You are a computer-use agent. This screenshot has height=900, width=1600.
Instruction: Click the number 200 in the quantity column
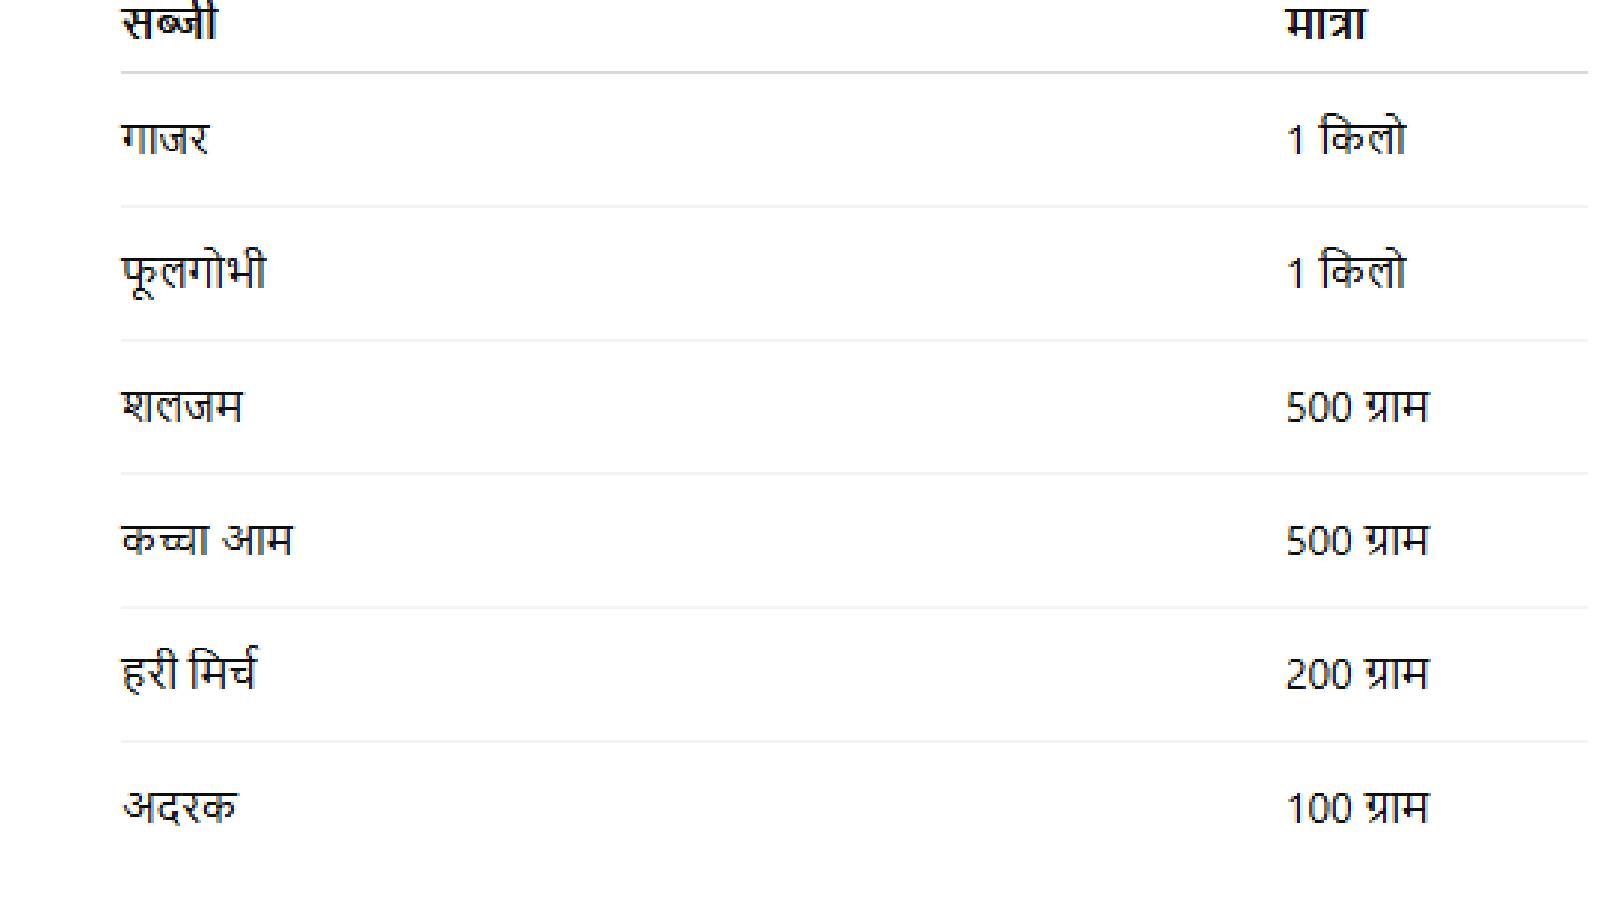(1319, 675)
